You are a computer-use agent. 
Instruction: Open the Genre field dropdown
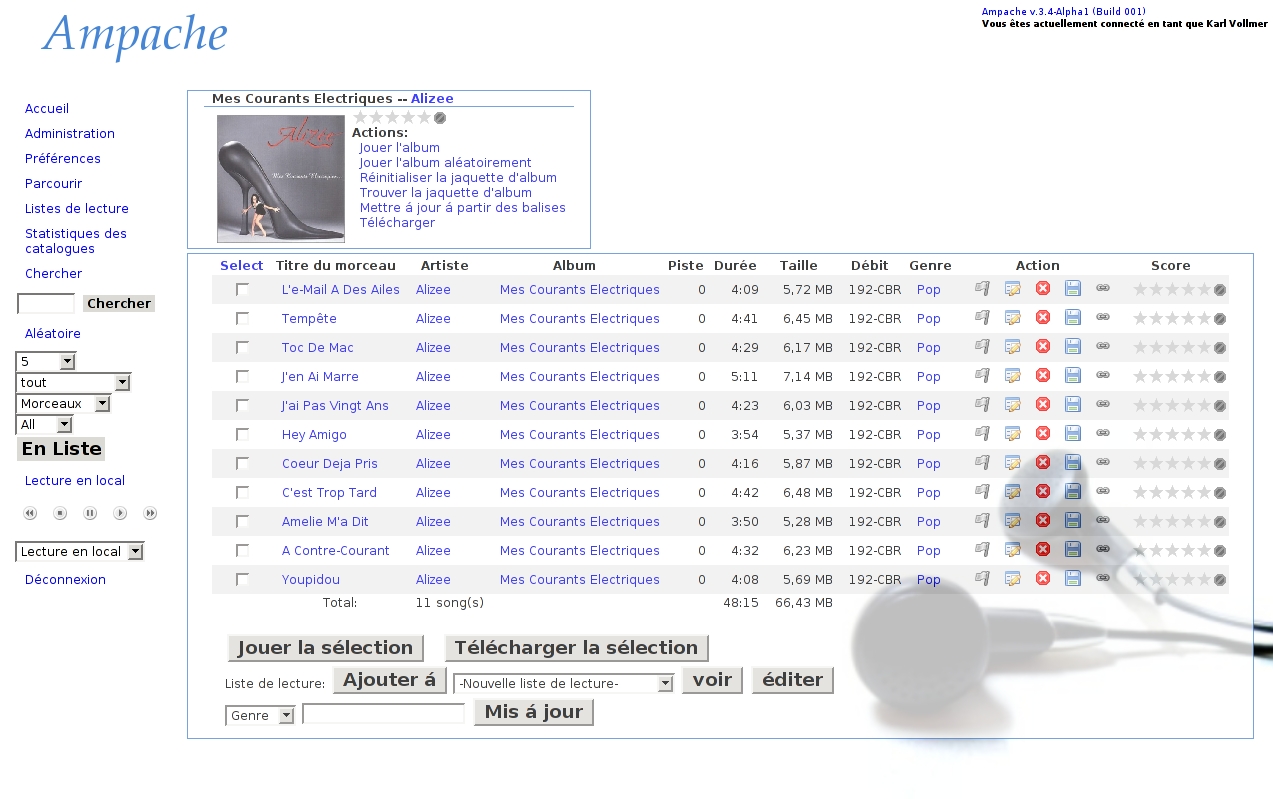260,715
